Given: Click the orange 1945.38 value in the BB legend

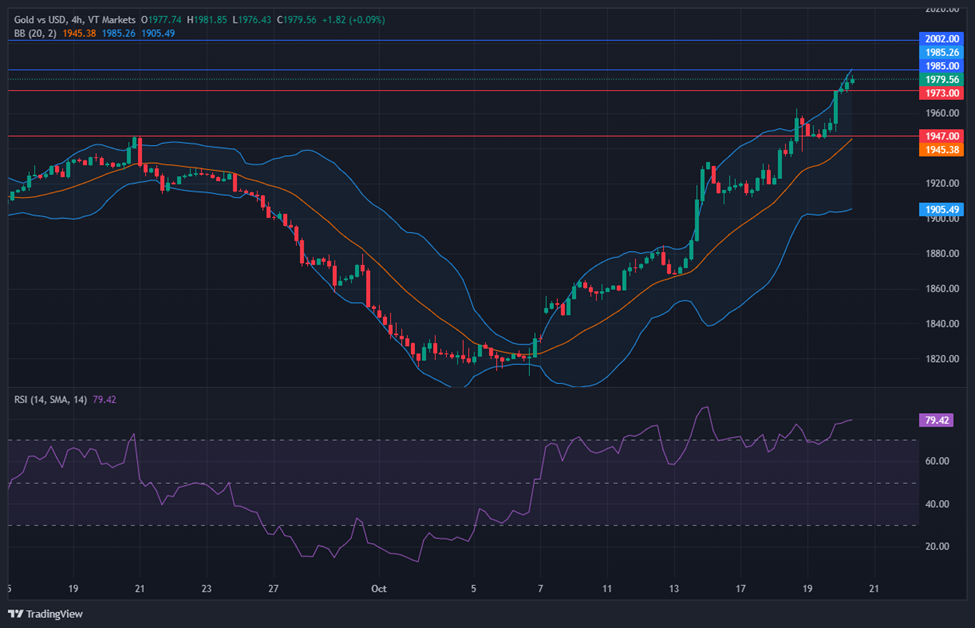Looking at the screenshot, I should 79,34.
